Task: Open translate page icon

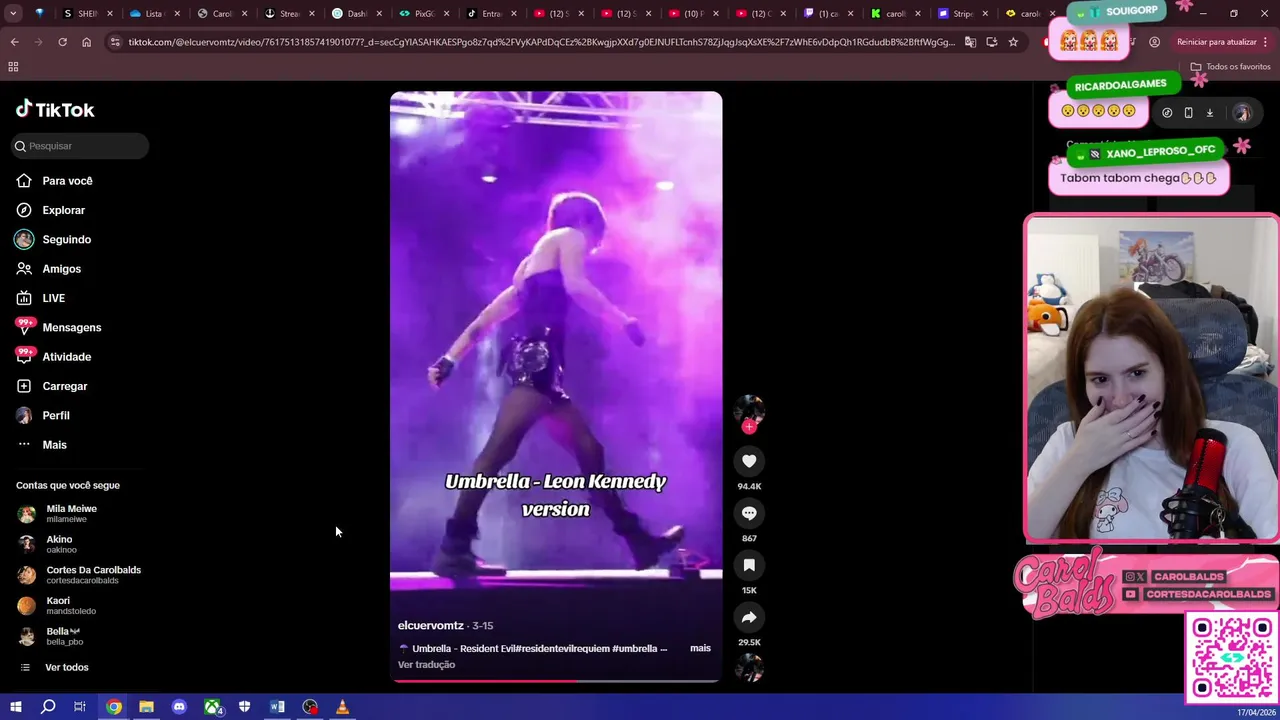Action: [x=969, y=42]
